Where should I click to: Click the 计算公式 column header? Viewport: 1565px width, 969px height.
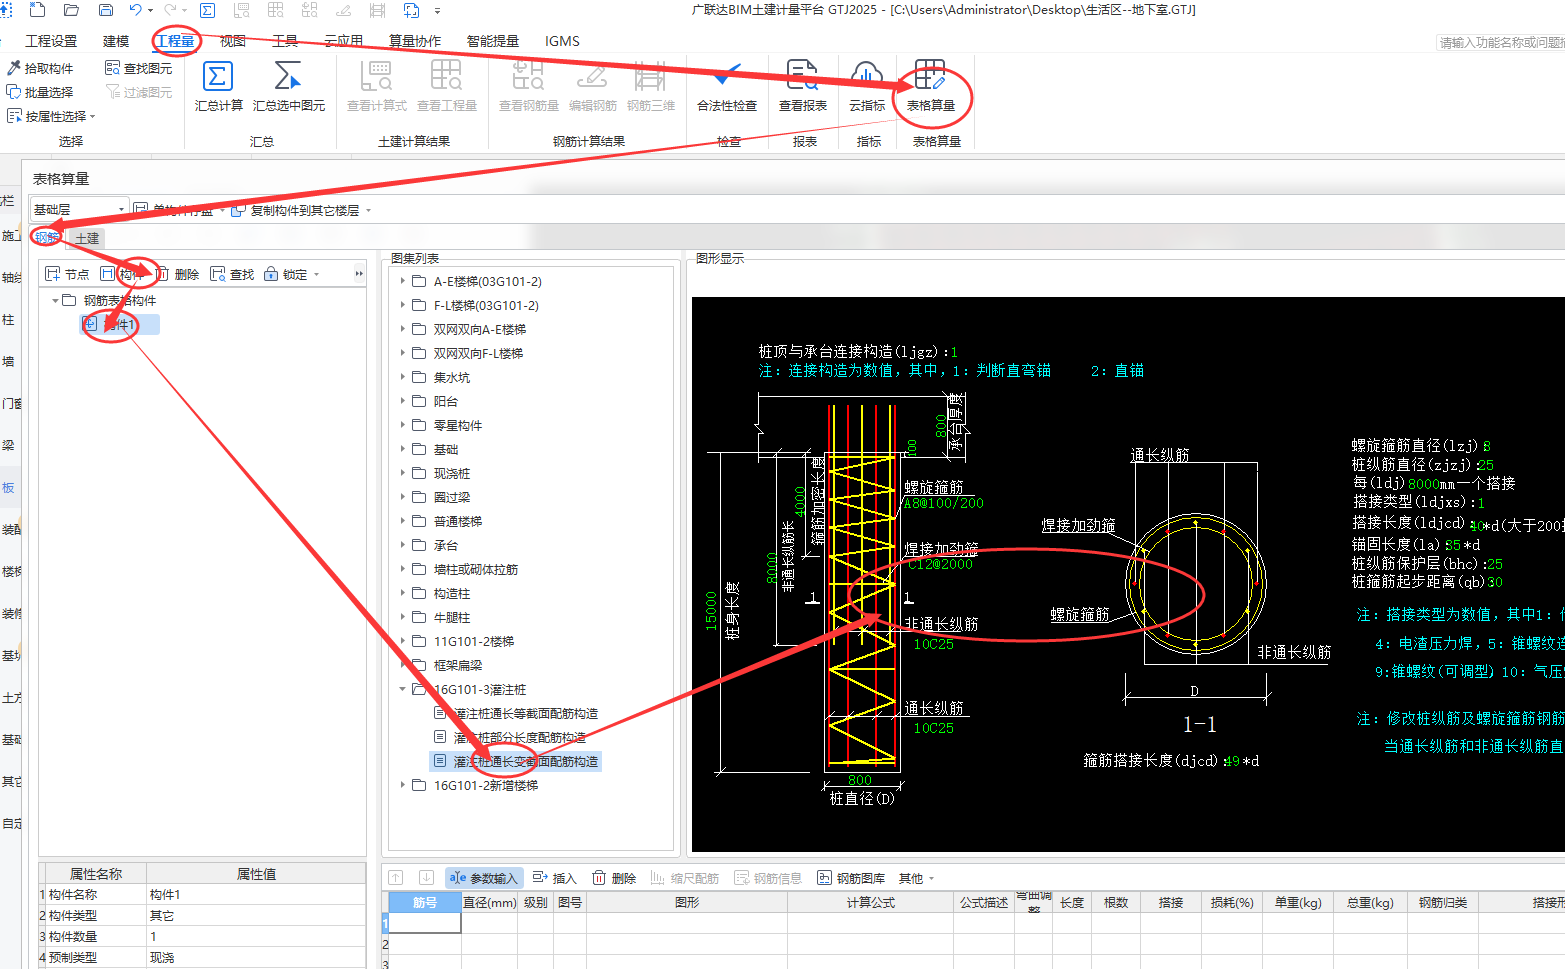point(871,902)
